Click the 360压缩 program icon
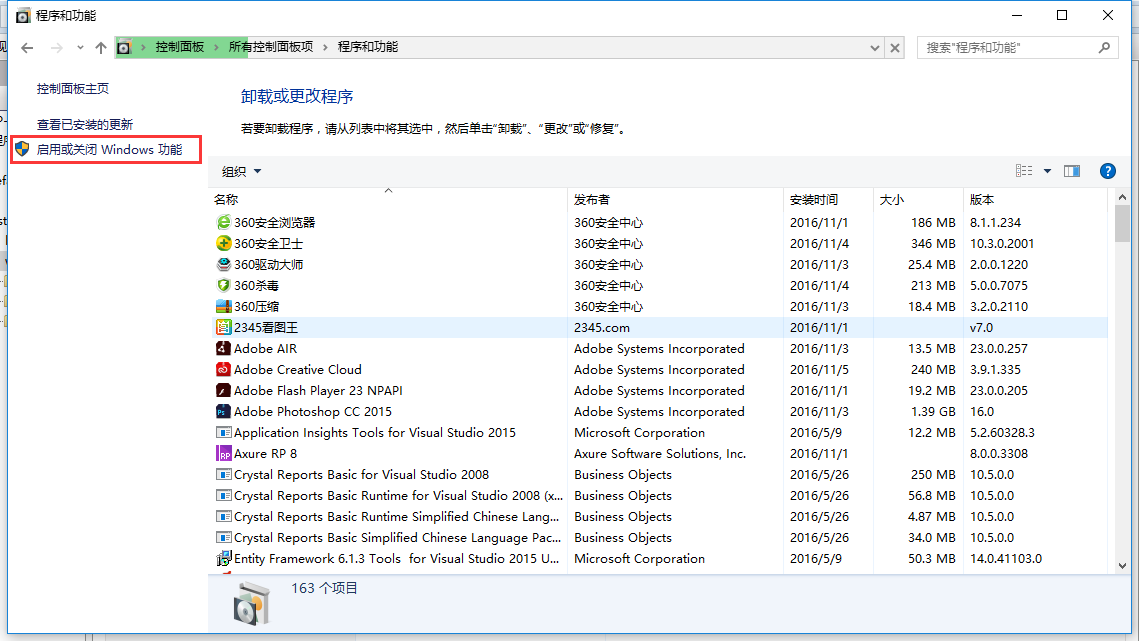This screenshot has height=641, width=1139. [x=223, y=307]
